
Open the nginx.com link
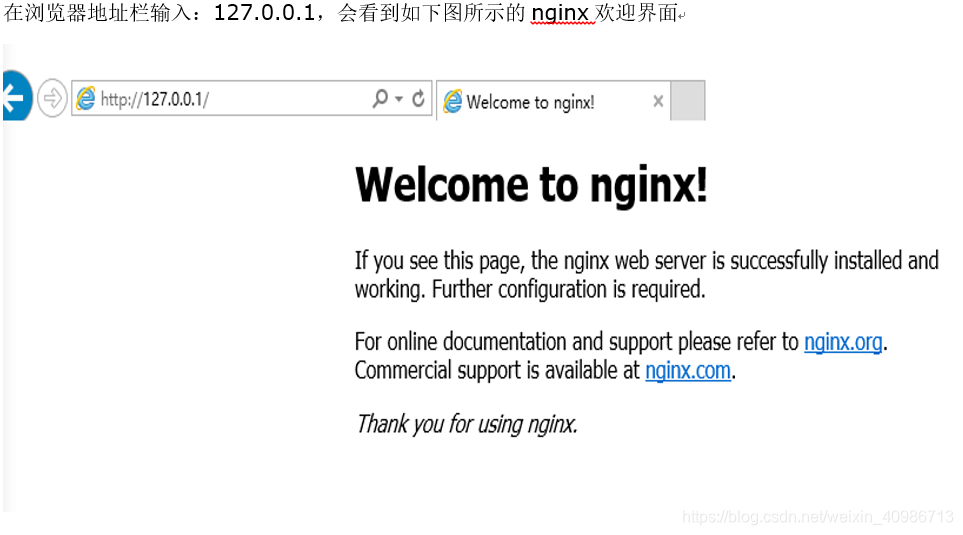click(x=688, y=370)
